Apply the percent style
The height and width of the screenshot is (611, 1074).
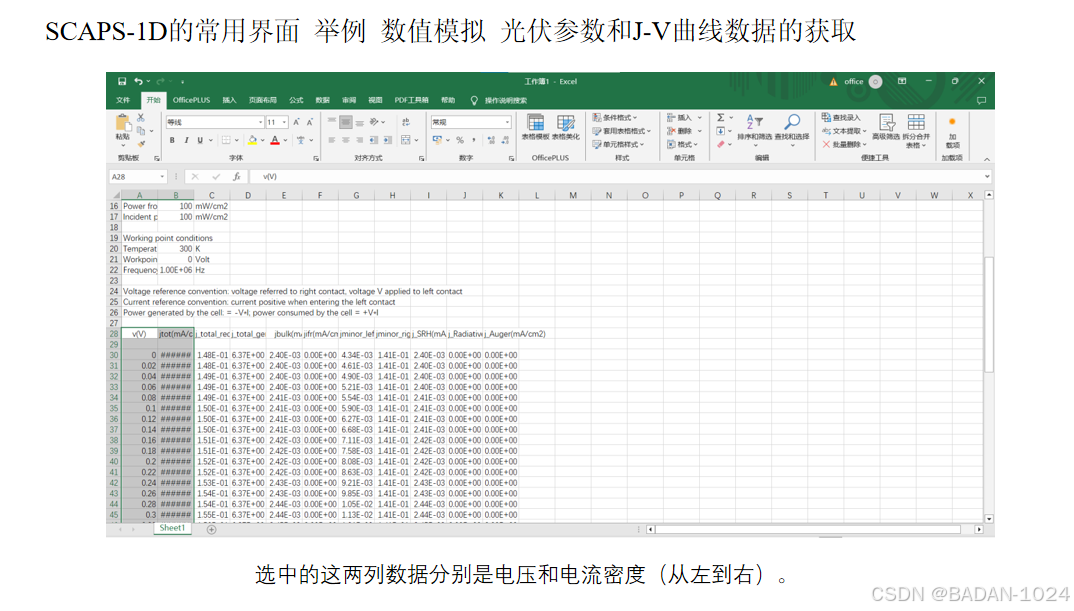pyautogui.click(x=460, y=140)
